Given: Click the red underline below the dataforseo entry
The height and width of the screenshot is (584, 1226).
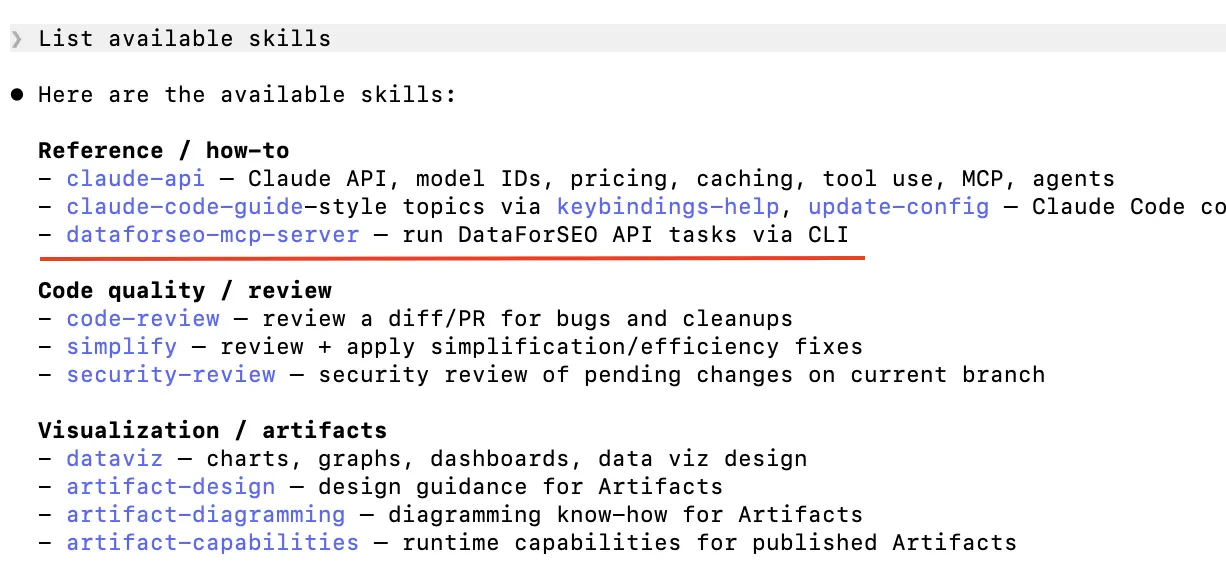Looking at the screenshot, I should [x=452, y=258].
